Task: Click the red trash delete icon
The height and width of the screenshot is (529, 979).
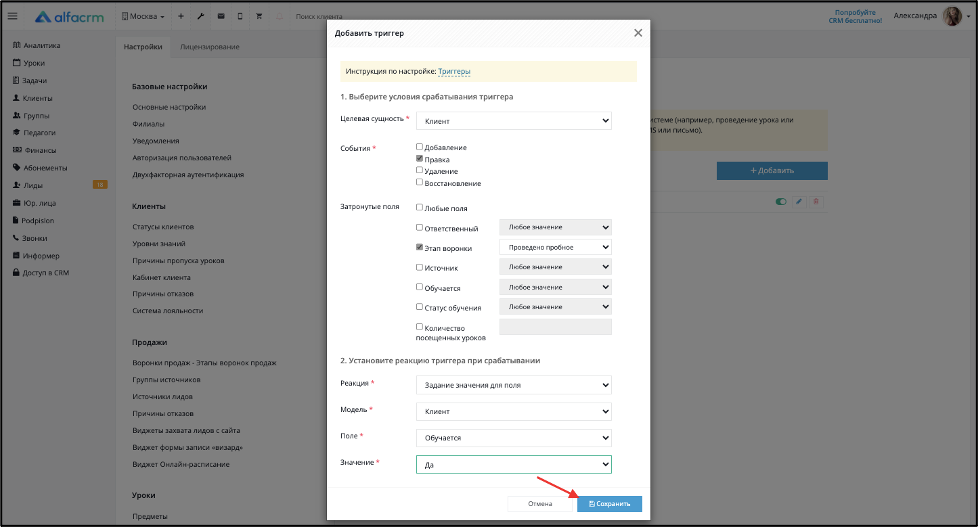Action: (816, 202)
